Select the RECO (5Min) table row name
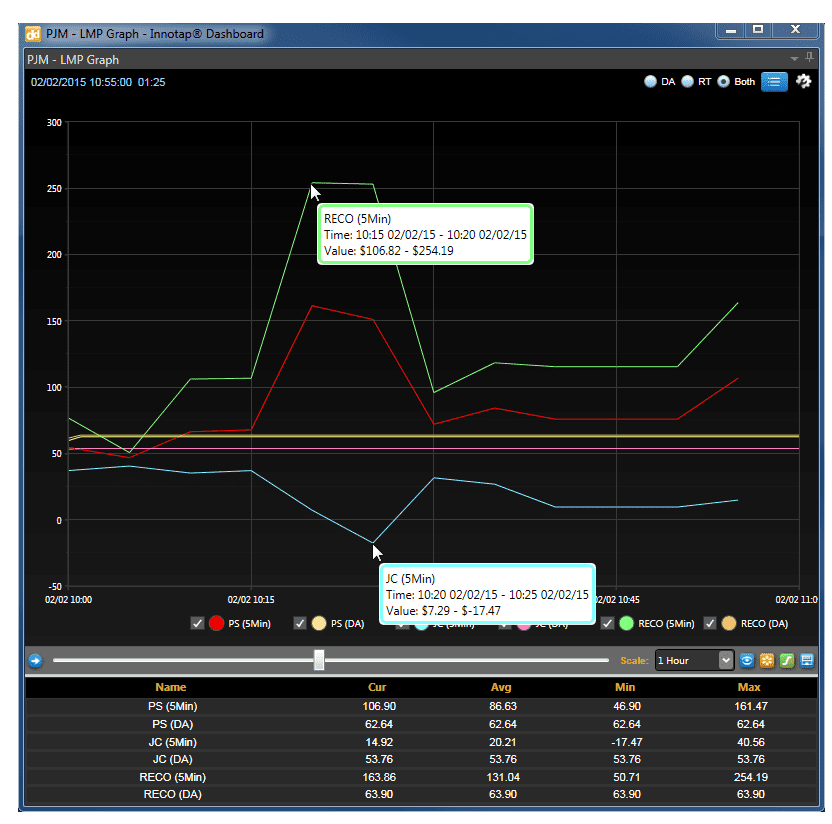The image size is (832, 824). coord(172,777)
